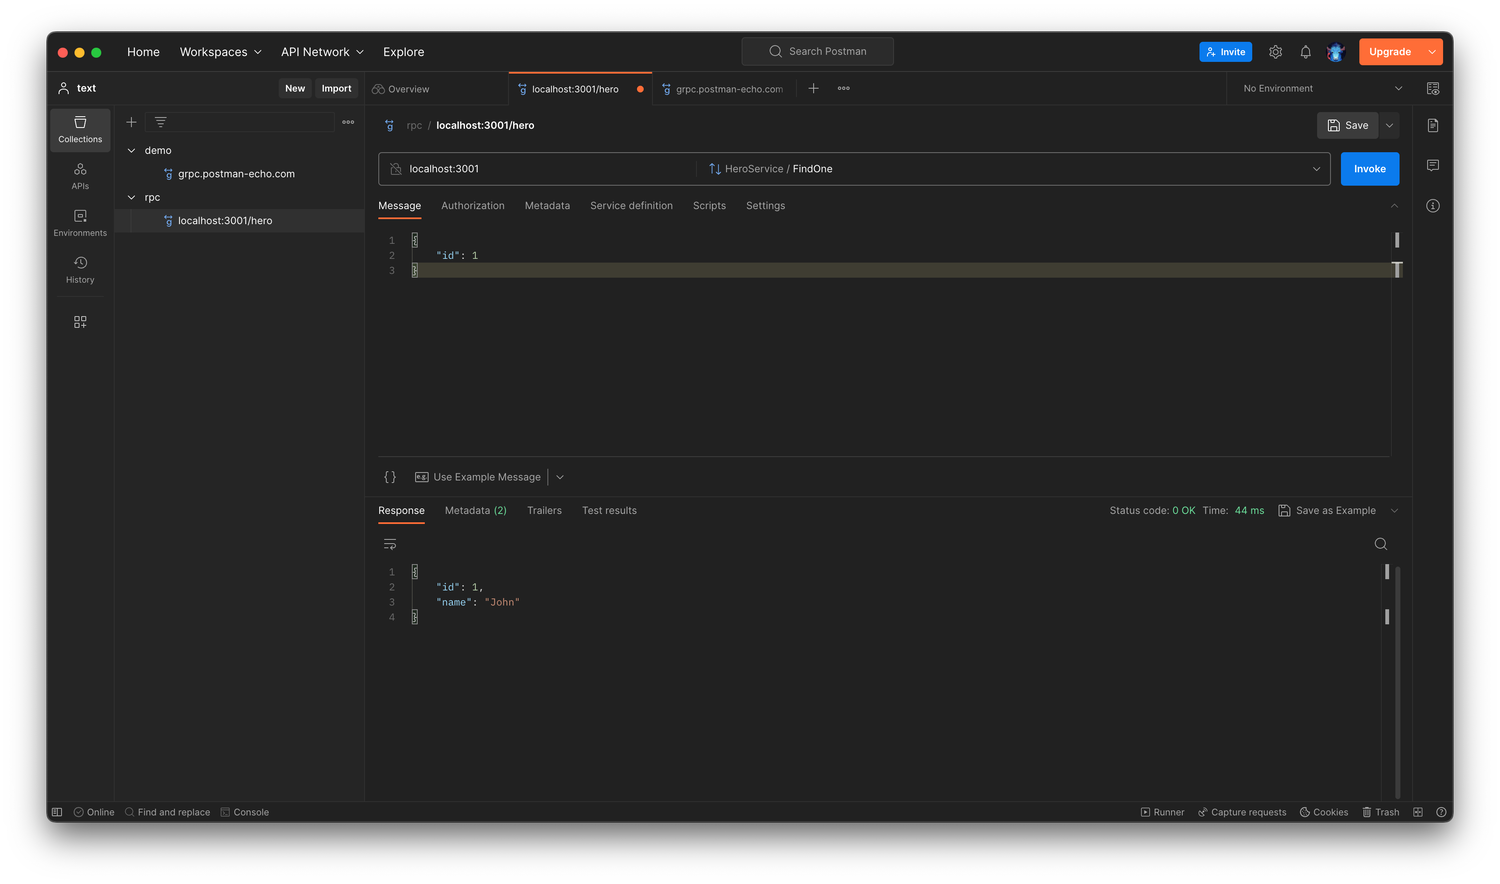Open Save as Example dropdown arrow
Screen dimensions: 1500x884
click(1394, 511)
